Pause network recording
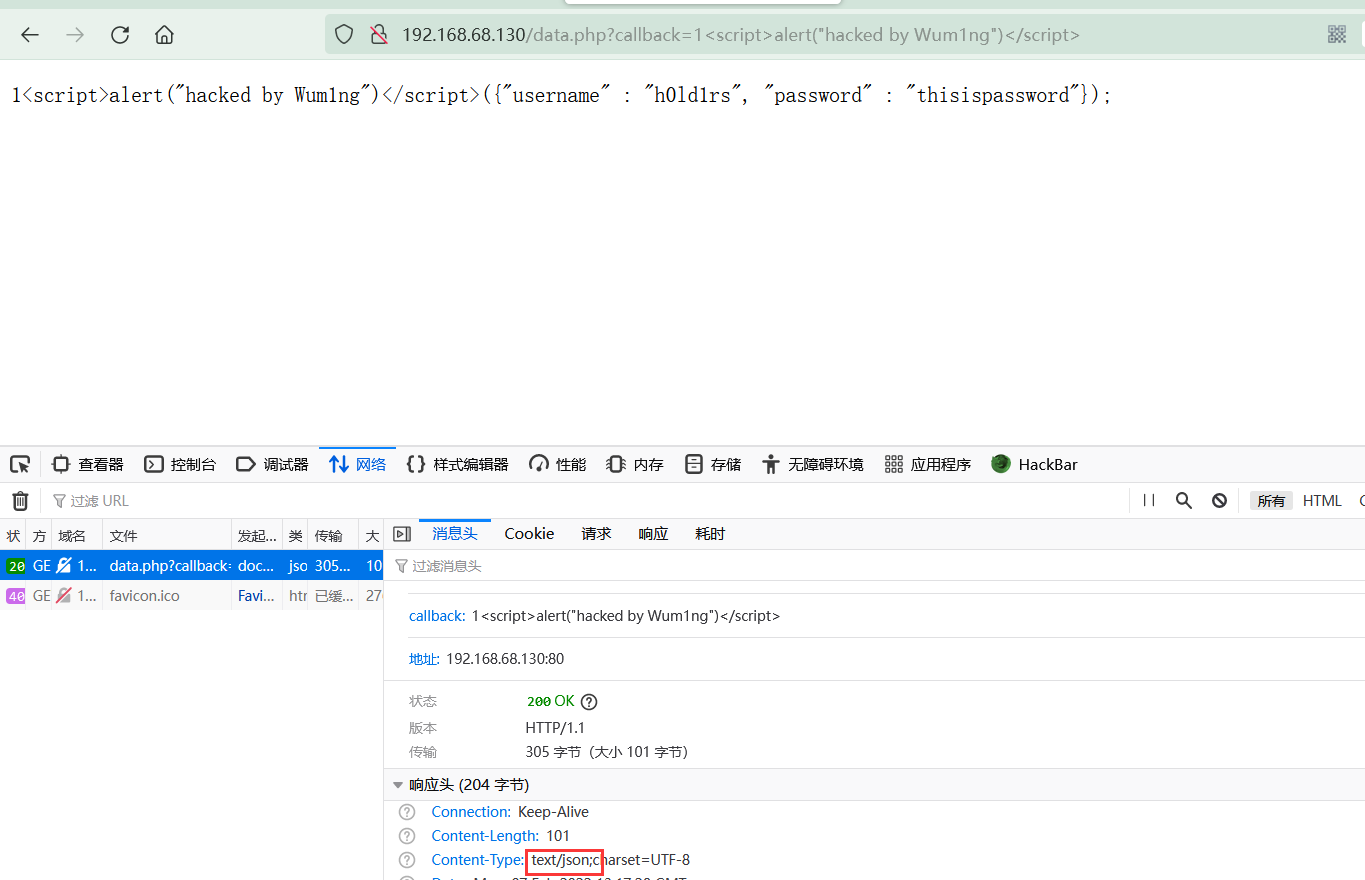 (x=1149, y=501)
